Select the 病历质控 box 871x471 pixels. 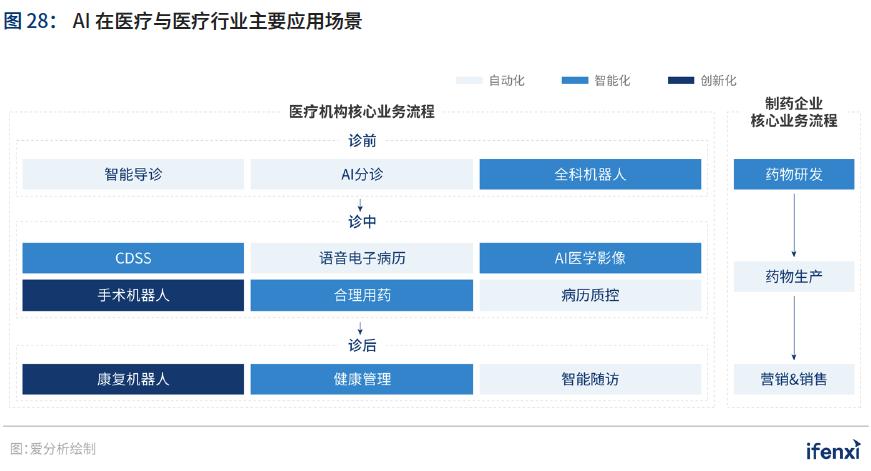pyautogui.click(x=590, y=295)
